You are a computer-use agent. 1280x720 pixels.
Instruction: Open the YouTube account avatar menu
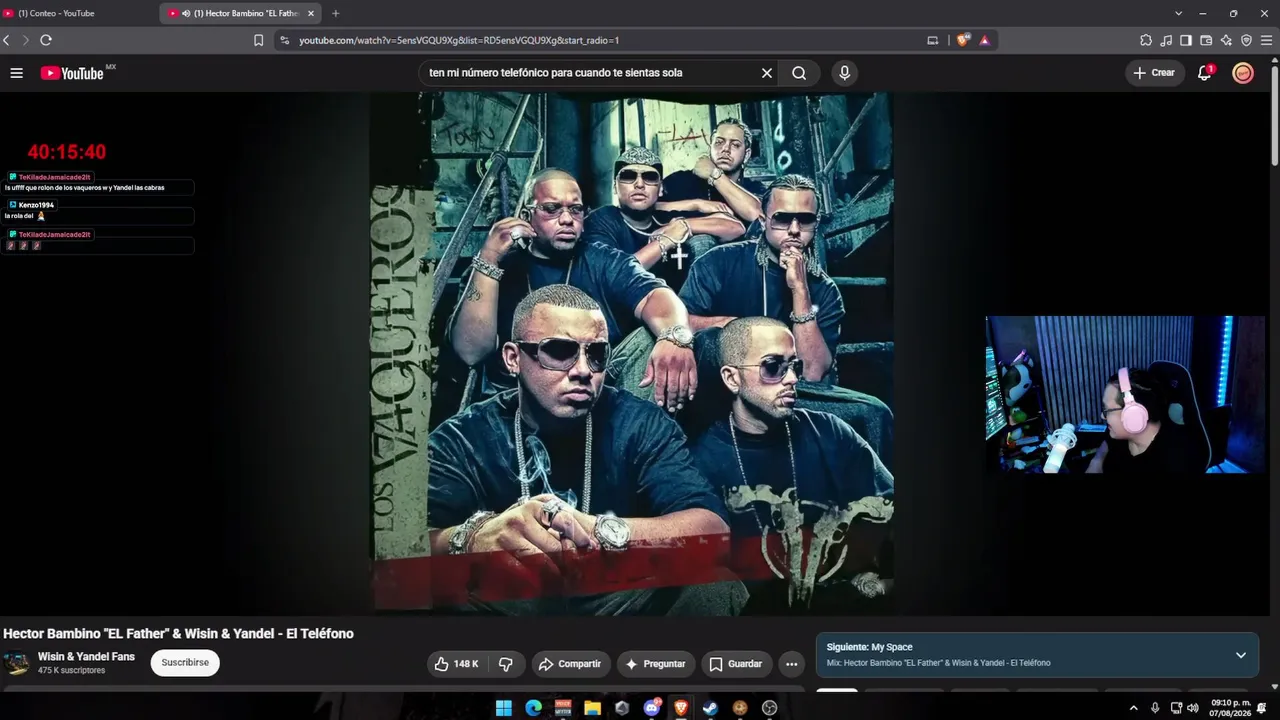point(1243,73)
